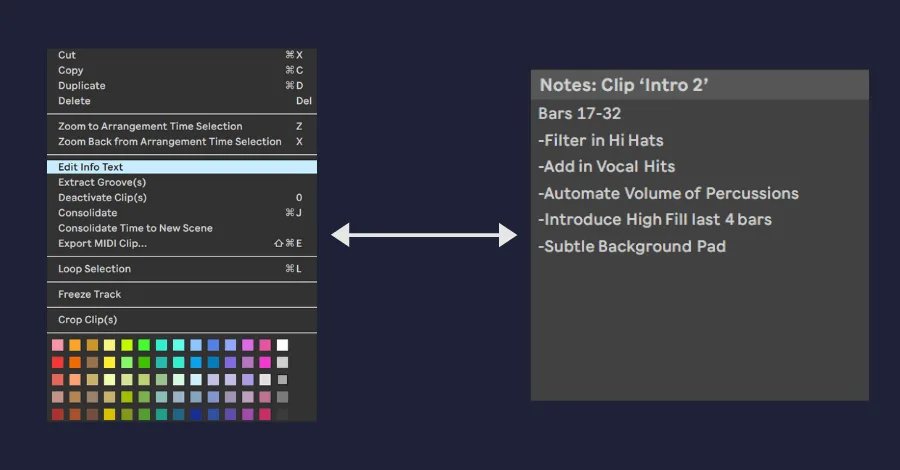Click Crop Clip(s) in the menu
Screen dimensions: 900x470
point(181,320)
